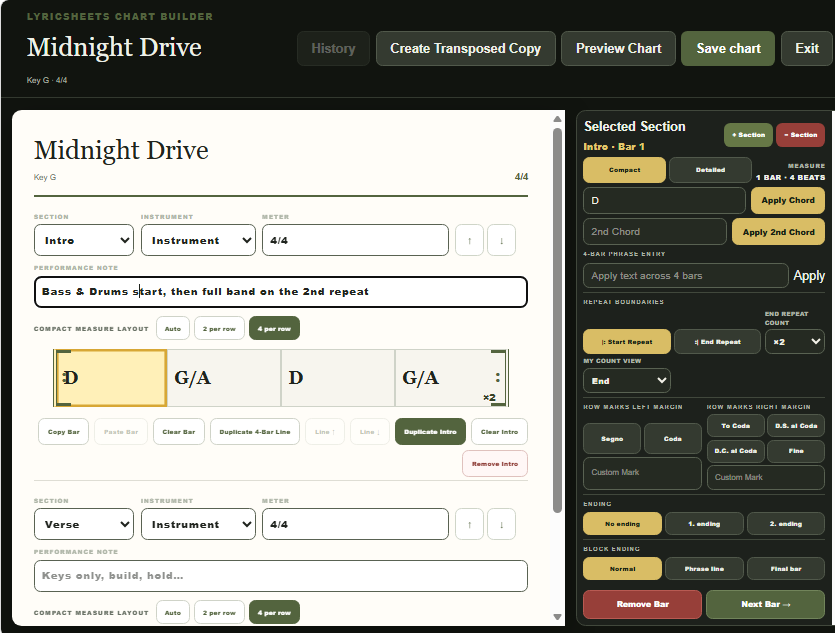835x633 pixels.
Task: Click Apply Chord button
Action: (x=788, y=200)
